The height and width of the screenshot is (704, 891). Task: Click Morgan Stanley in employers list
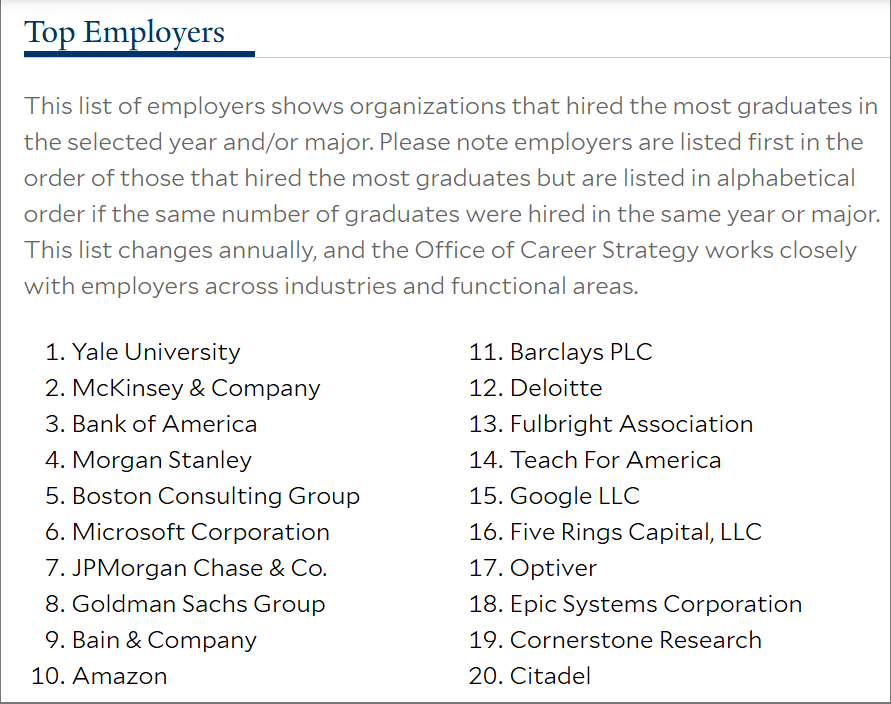[x=162, y=460]
